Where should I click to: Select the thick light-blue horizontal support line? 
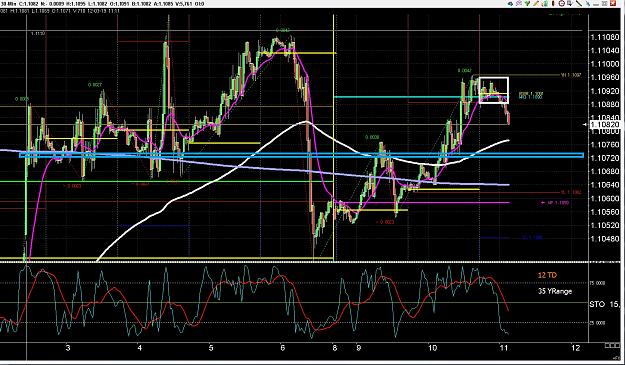302,155
